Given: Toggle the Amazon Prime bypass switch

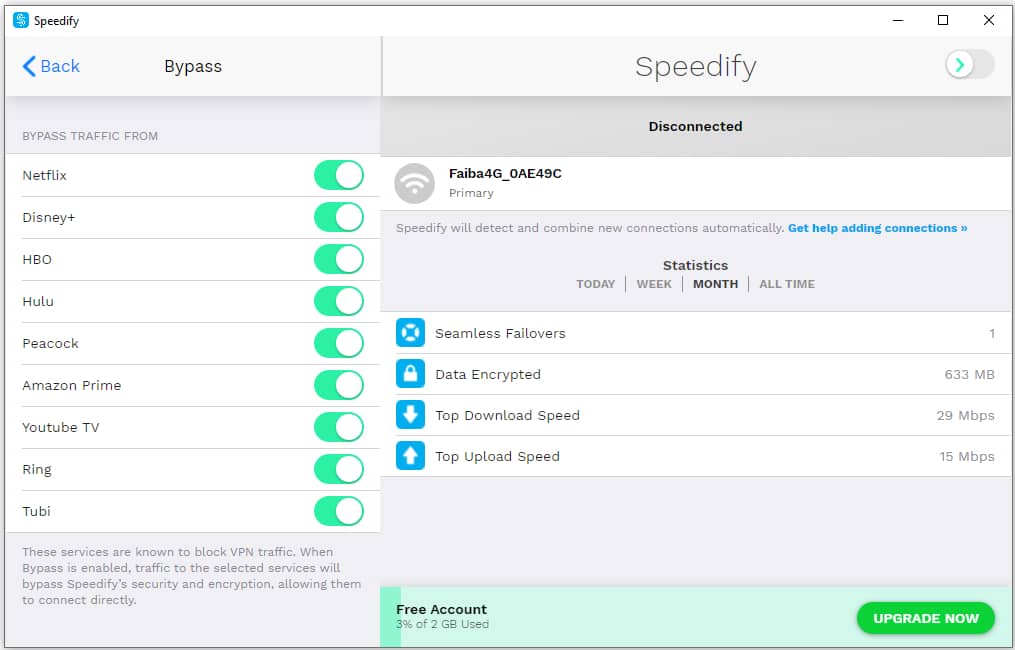Looking at the screenshot, I should point(339,385).
